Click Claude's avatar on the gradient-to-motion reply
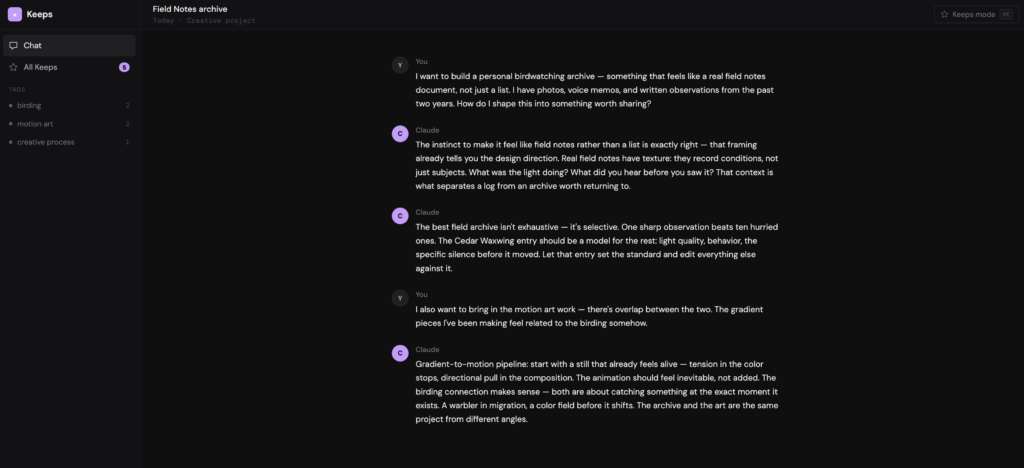This screenshot has width=1024, height=468. pos(400,352)
